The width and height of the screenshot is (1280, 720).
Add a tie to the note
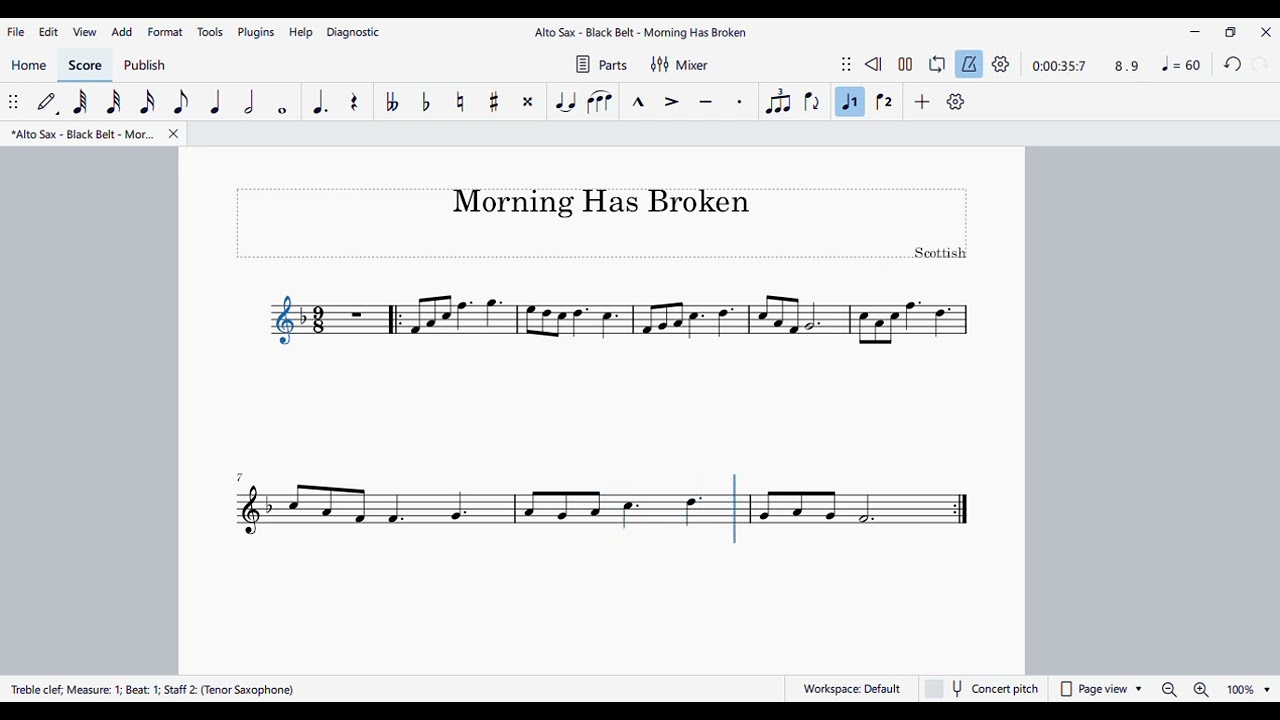coord(565,102)
